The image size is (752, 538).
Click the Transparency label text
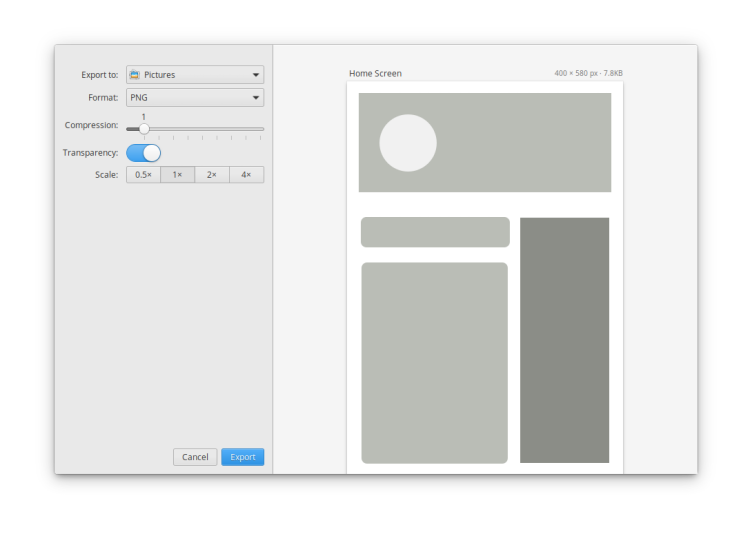90,153
